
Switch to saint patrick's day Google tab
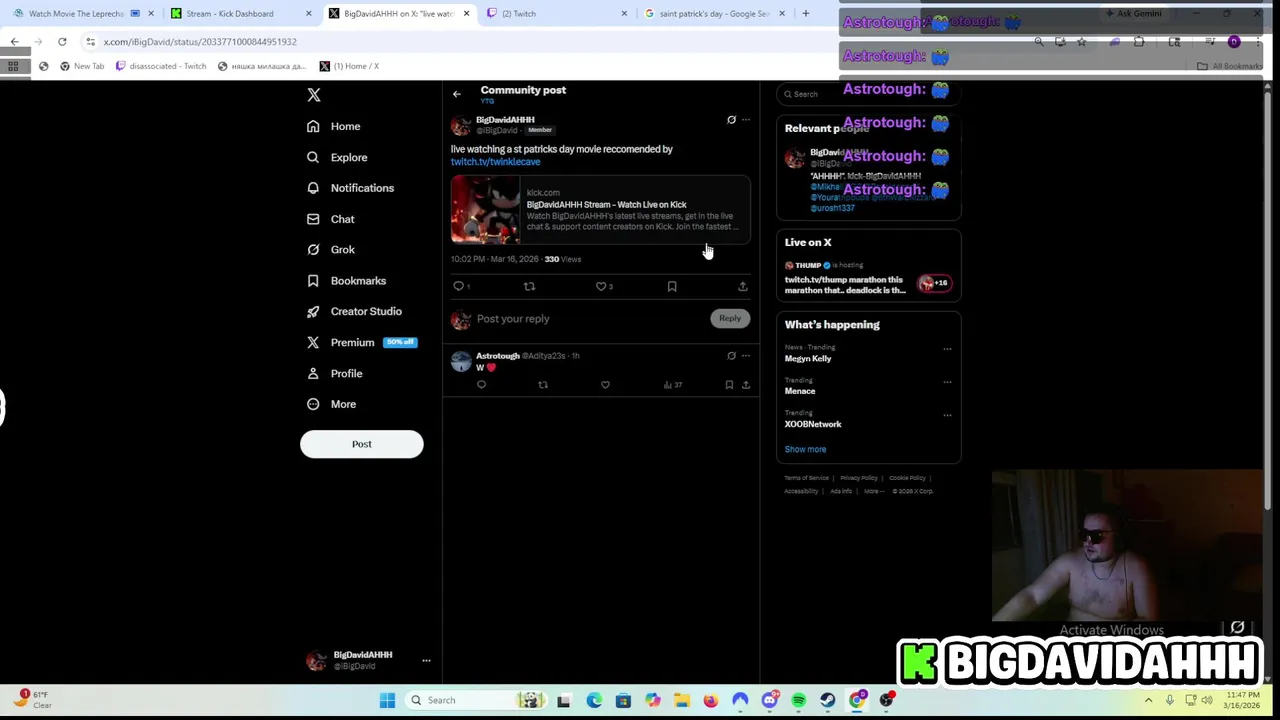[x=714, y=14]
